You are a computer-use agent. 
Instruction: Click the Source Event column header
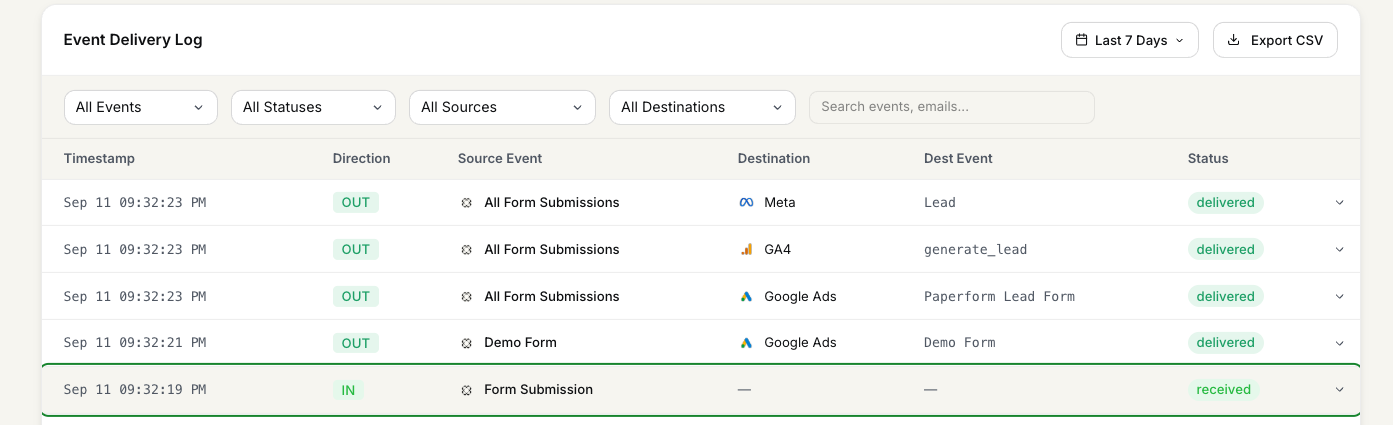click(x=500, y=158)
